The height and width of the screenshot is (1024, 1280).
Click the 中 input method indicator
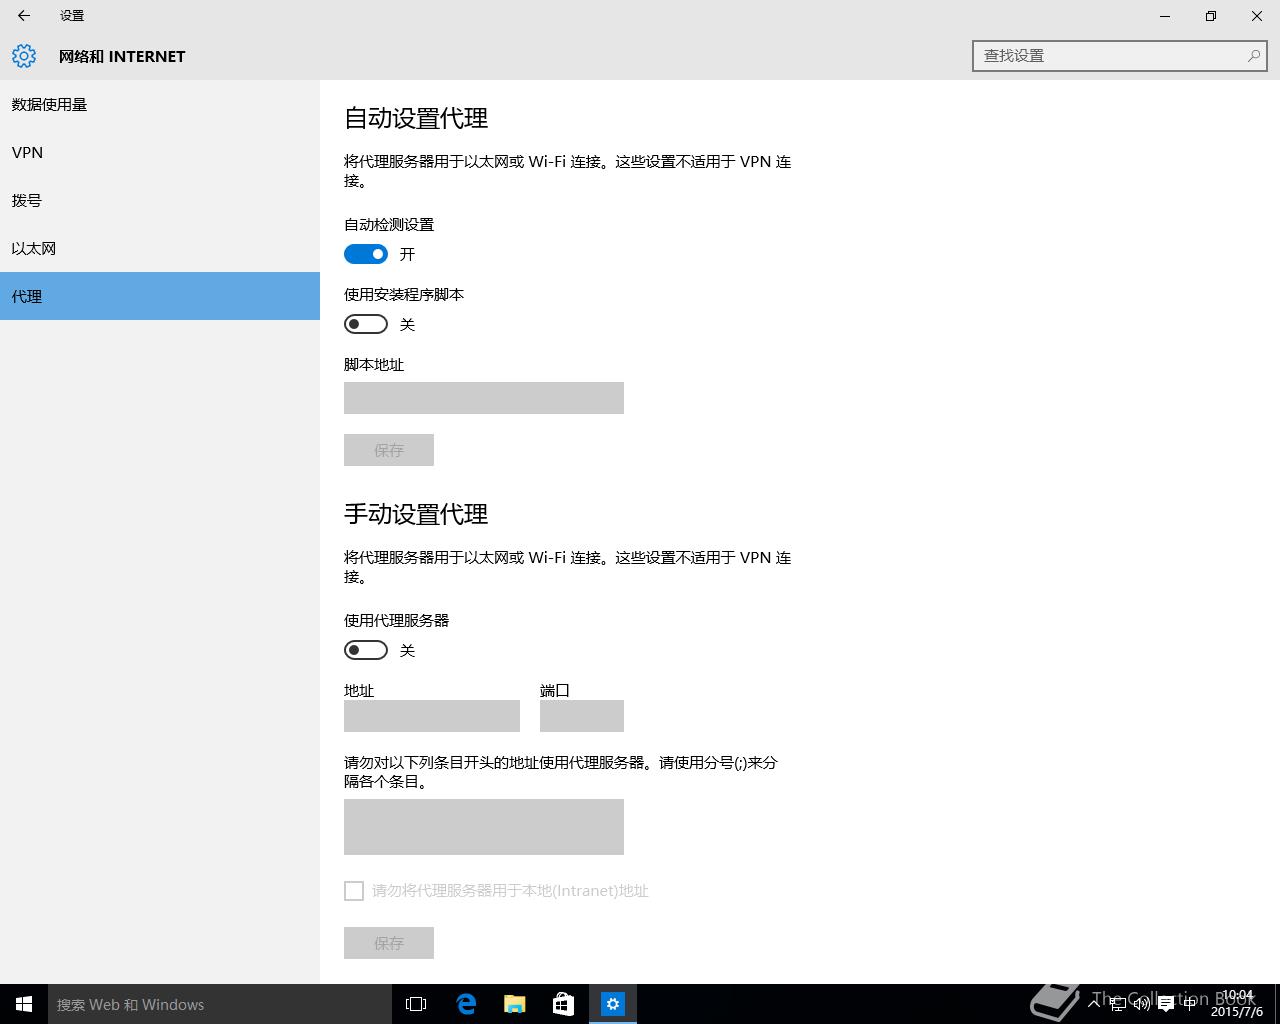[x=1189, y=1004]
